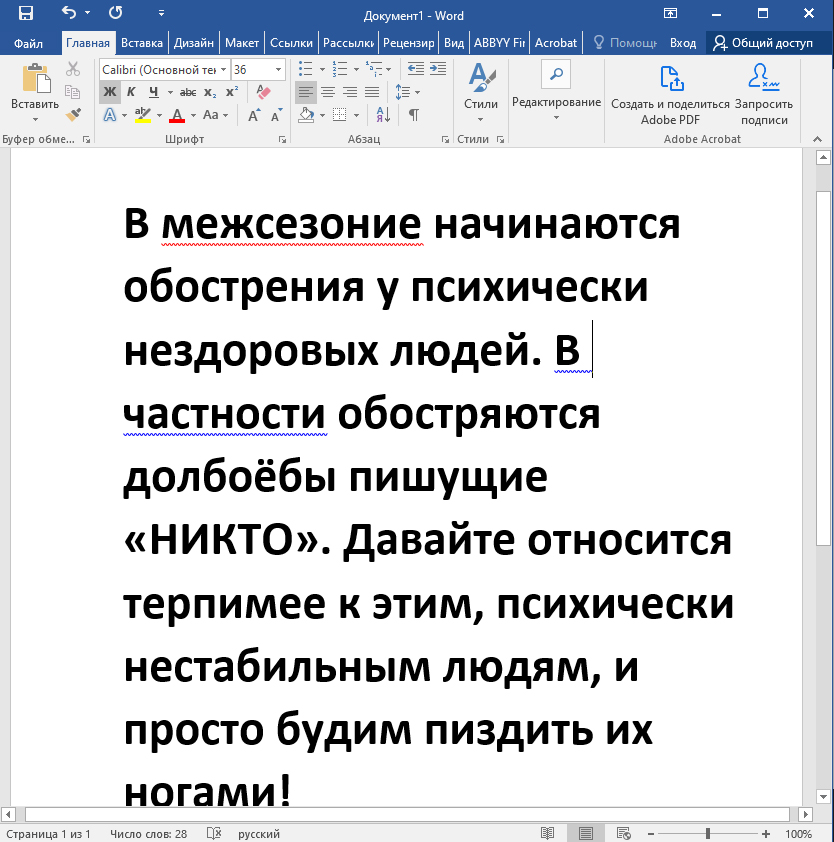Switch to Web Layout view
The height and width of the screenshot is (842, 834).
point(623,833)
